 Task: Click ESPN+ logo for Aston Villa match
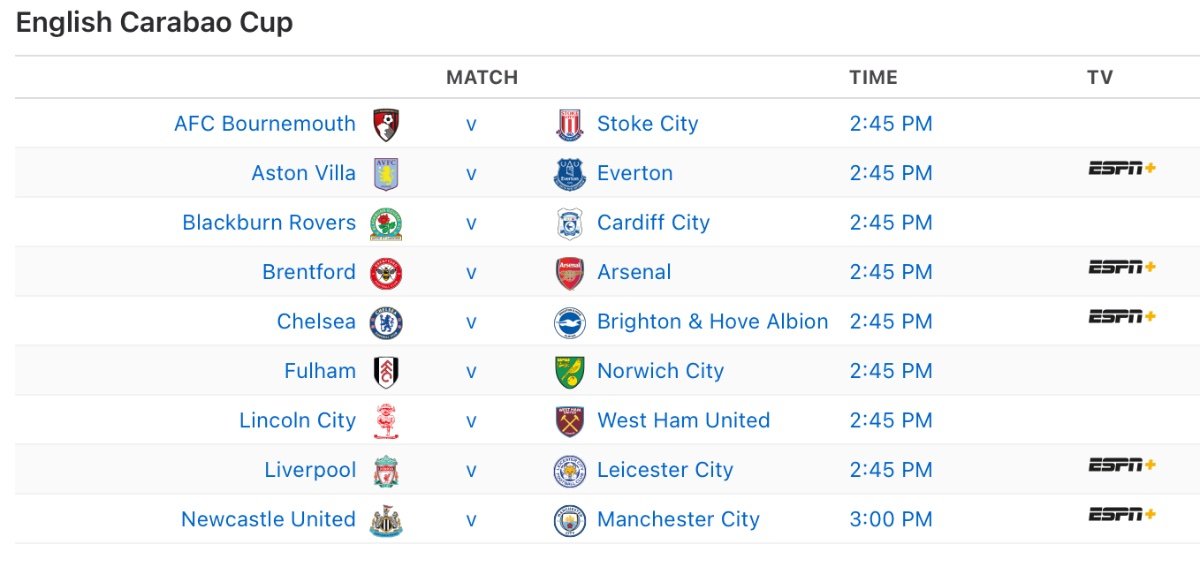[1122, 168]
